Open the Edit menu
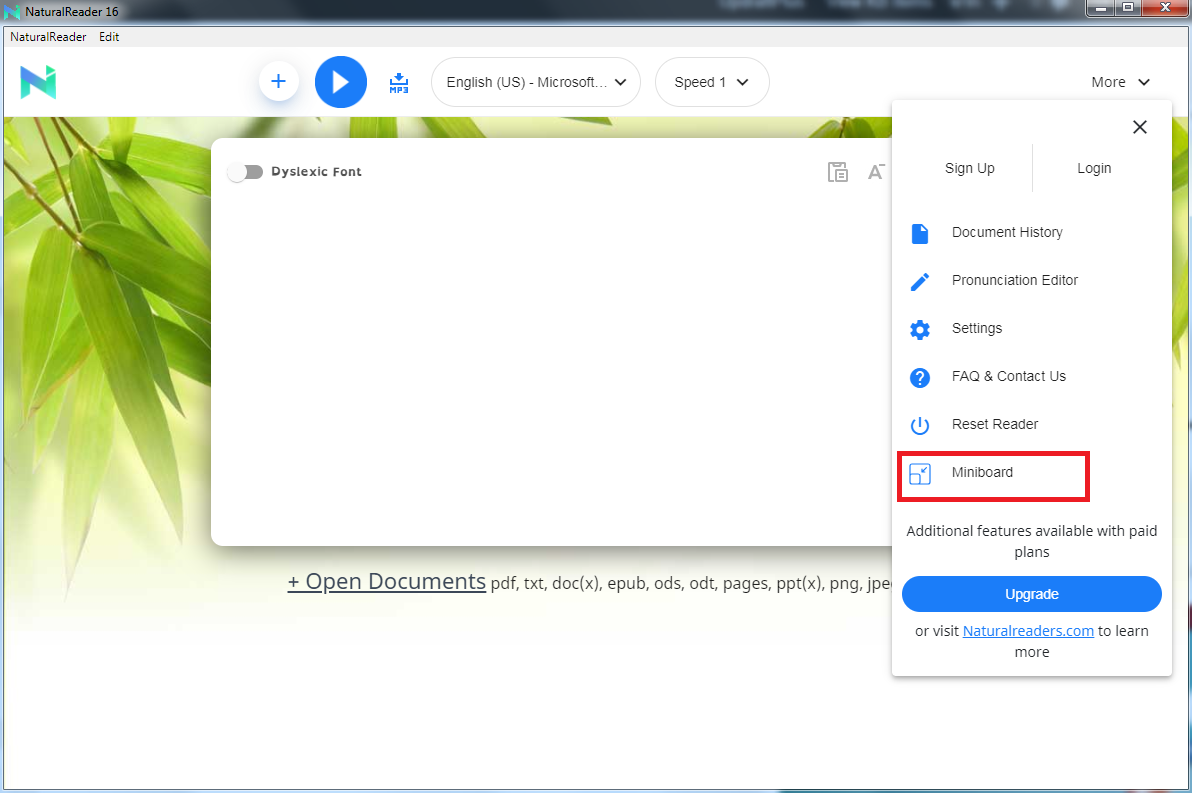This screenshot has width=1192, height=793. click(x=109, y=36)
